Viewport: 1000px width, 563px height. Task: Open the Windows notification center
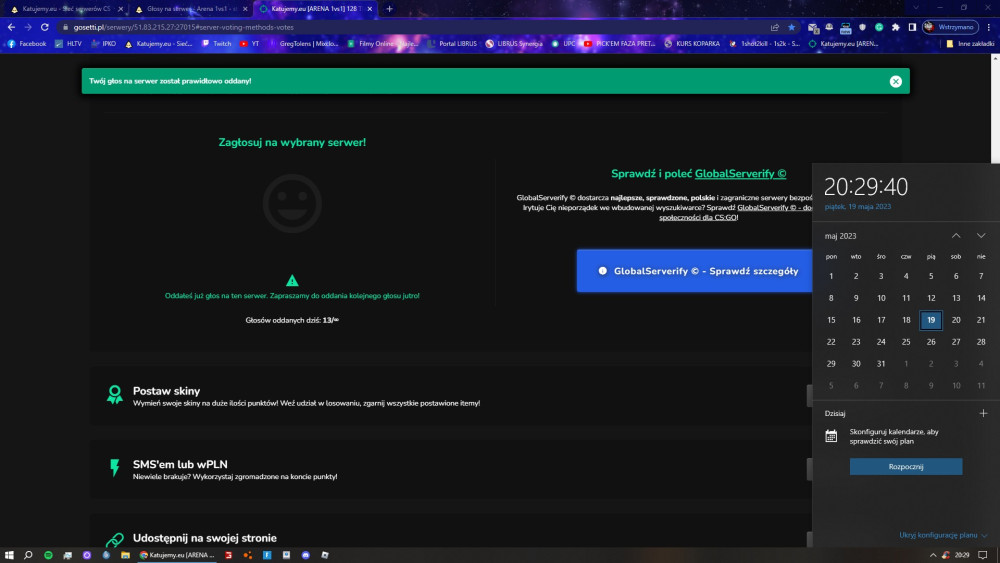tap(983, 555)
